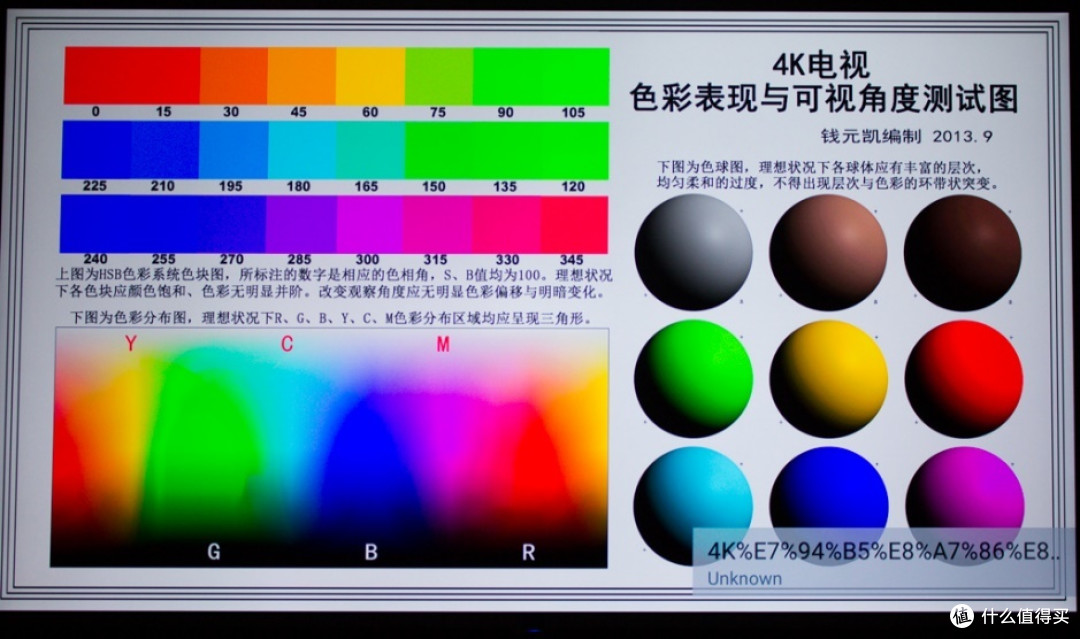This screenshot has height=639, width=1080.
Task: Select the violet swatch labeled 285
Action: point(300,224)
